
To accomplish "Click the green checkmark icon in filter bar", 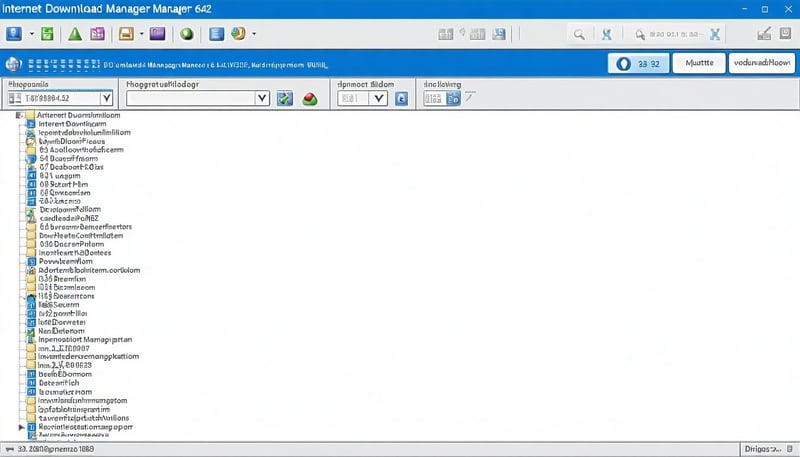I will pos(285,98).
